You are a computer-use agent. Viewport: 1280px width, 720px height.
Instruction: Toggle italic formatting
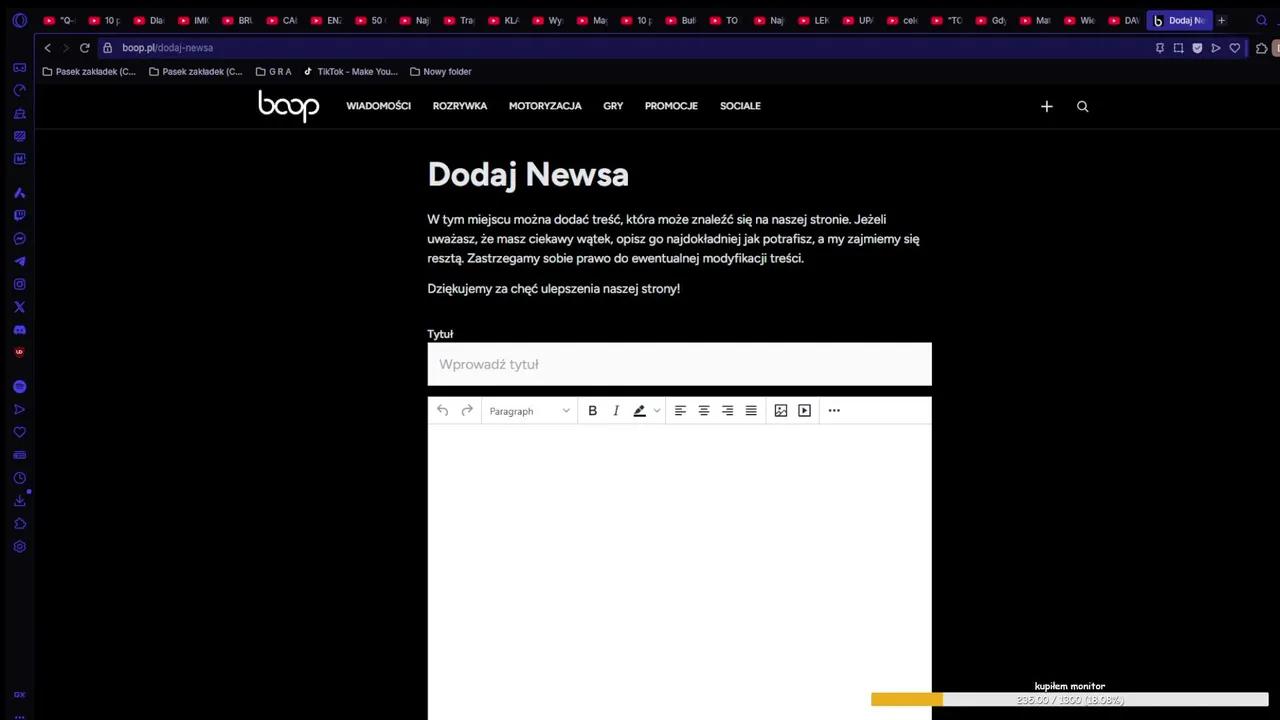pyautogui.click(x=616, y=411)
